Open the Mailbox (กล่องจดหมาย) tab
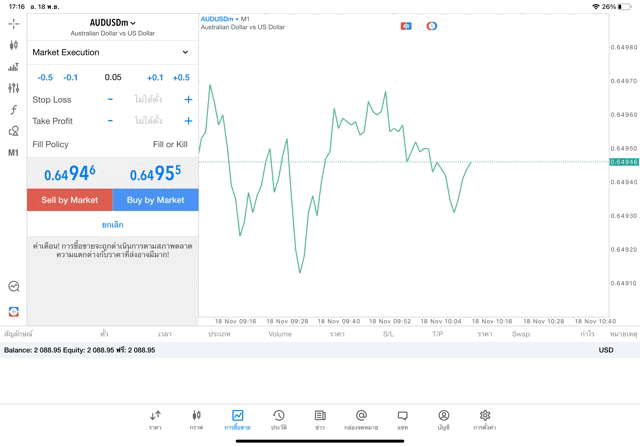Image resolution: width=640 pixels, height=447 pixels. pyautogui.click(x=361, y=419)
